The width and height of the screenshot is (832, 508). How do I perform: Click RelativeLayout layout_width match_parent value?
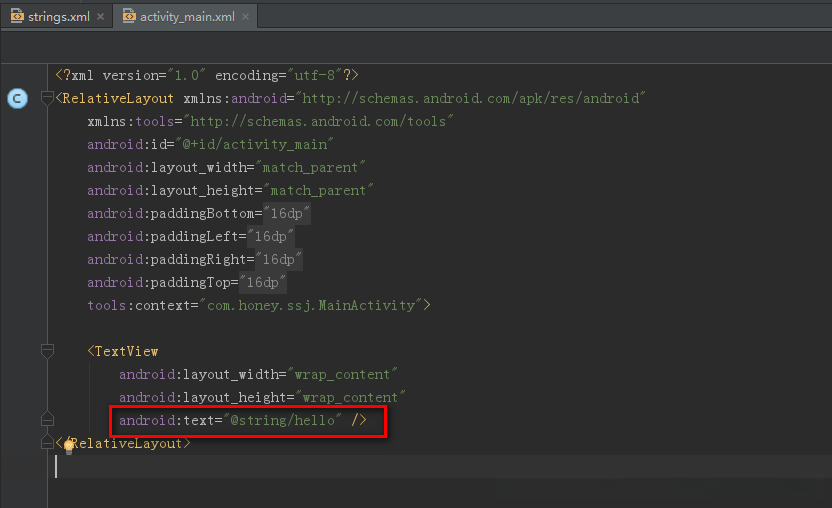310,168
